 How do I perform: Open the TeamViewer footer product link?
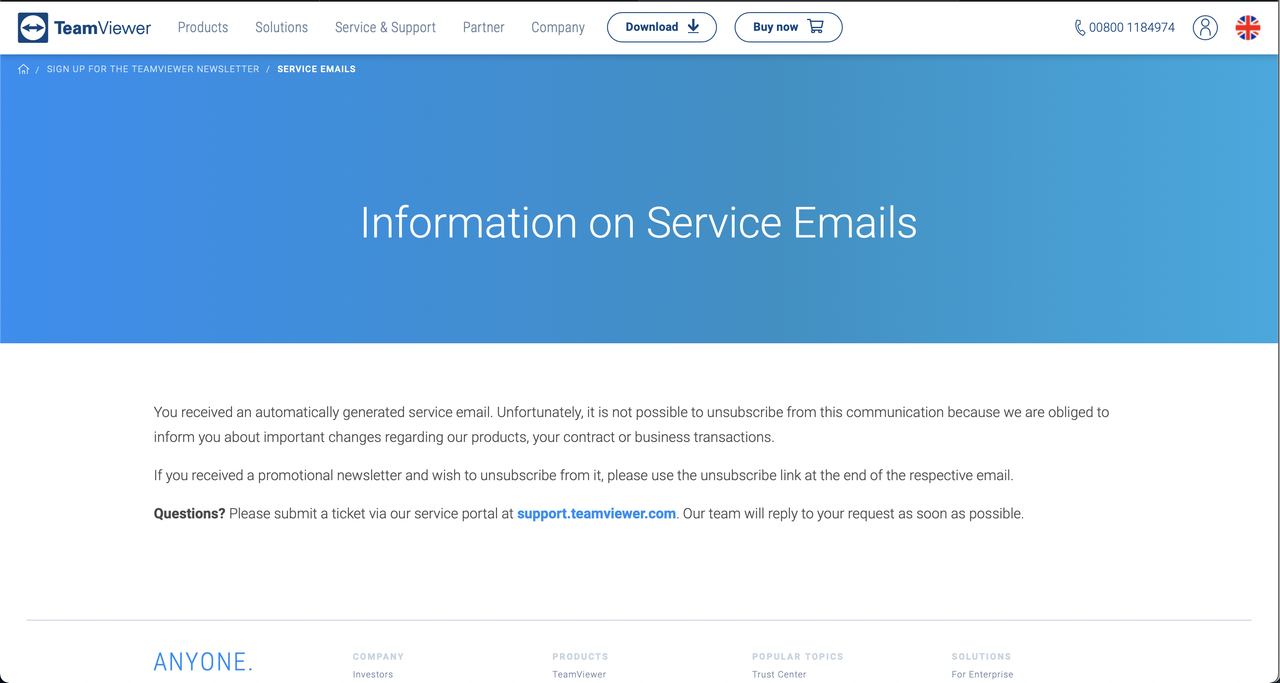click(579, 675)
